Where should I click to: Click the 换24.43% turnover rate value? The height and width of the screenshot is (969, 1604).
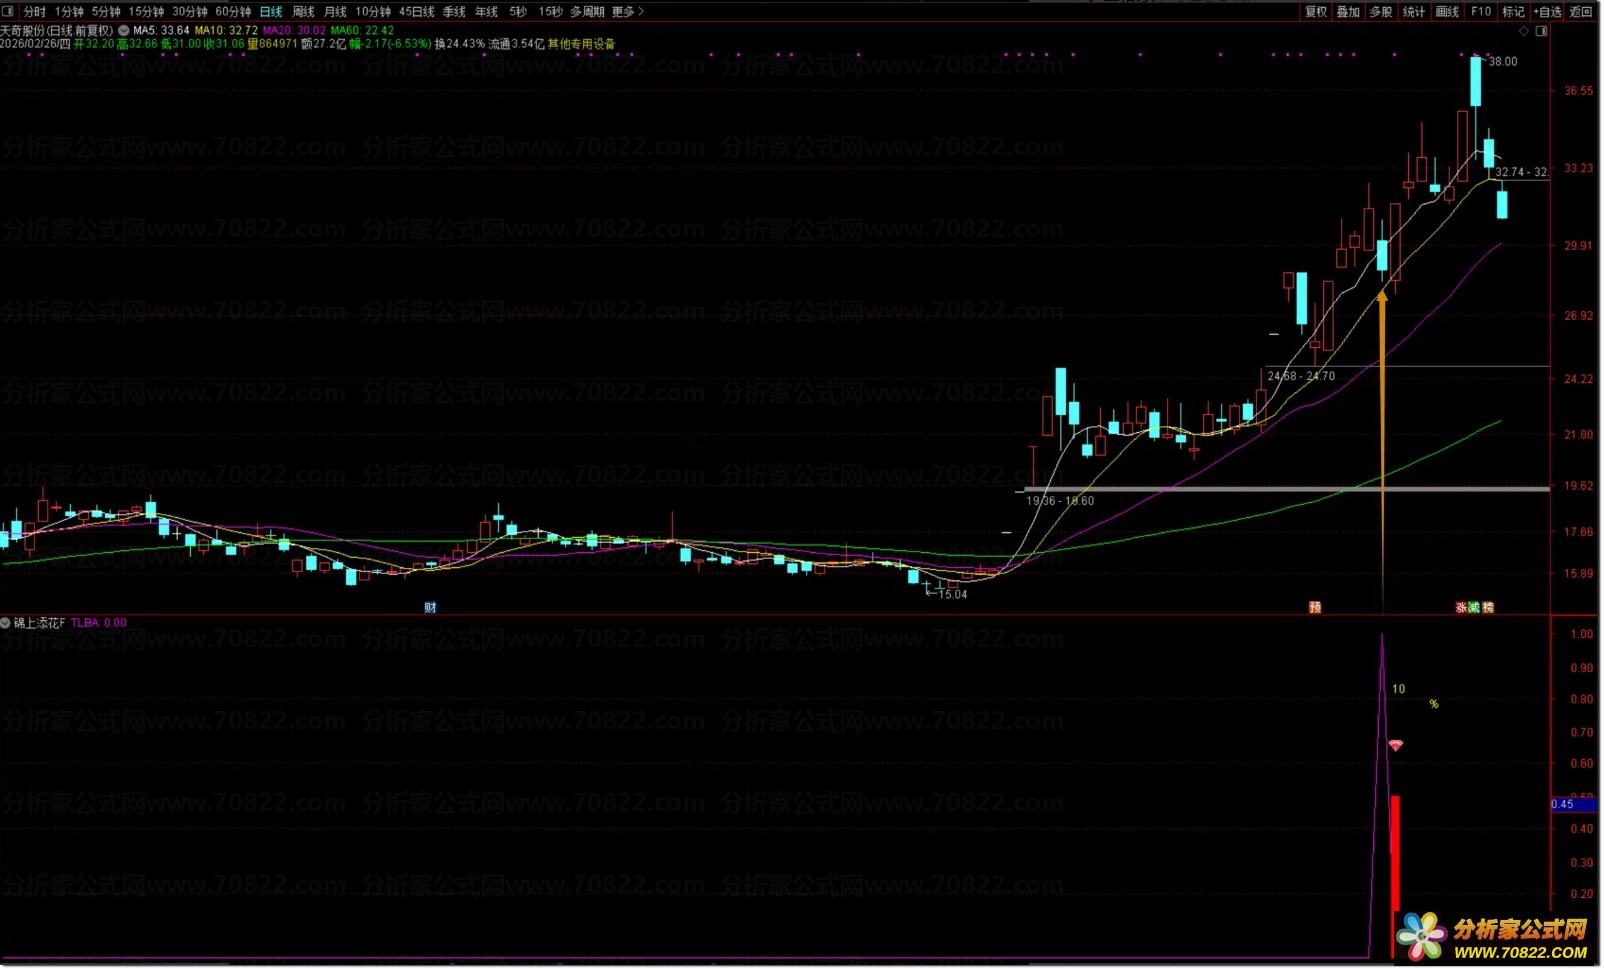coord(460,44)
